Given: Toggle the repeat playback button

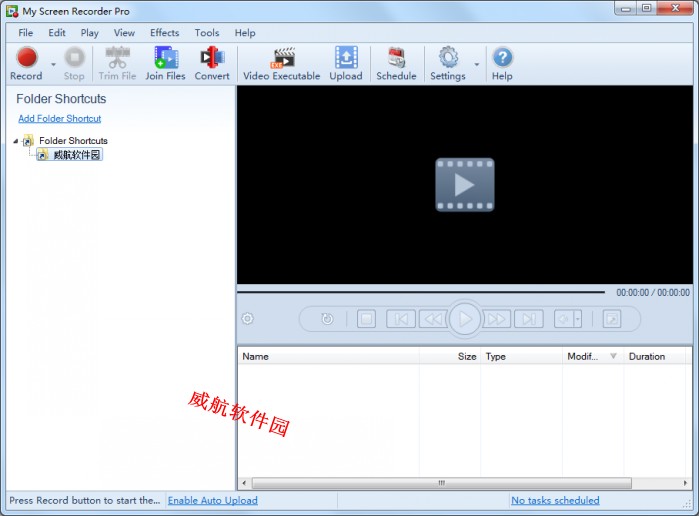Looking at the screenshot, I should pyautogui.click(x=327, y=318).
